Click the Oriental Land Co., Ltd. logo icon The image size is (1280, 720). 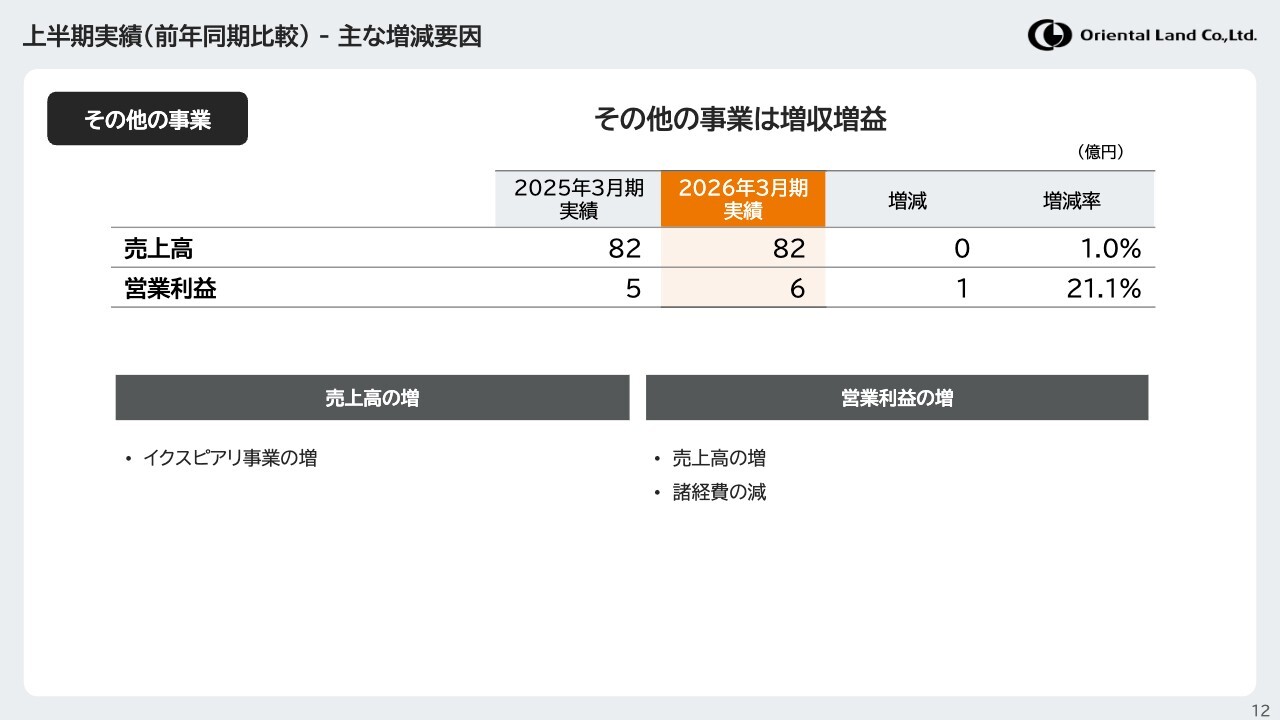pos(1049,35)
